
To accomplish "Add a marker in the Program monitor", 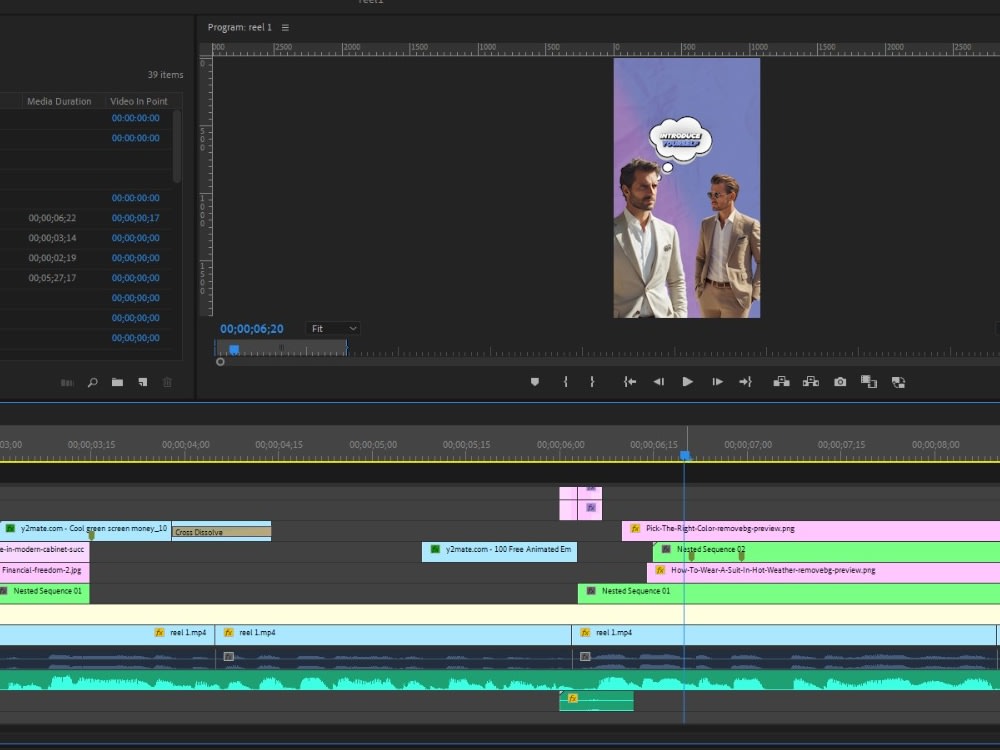I will pos(535,382).
